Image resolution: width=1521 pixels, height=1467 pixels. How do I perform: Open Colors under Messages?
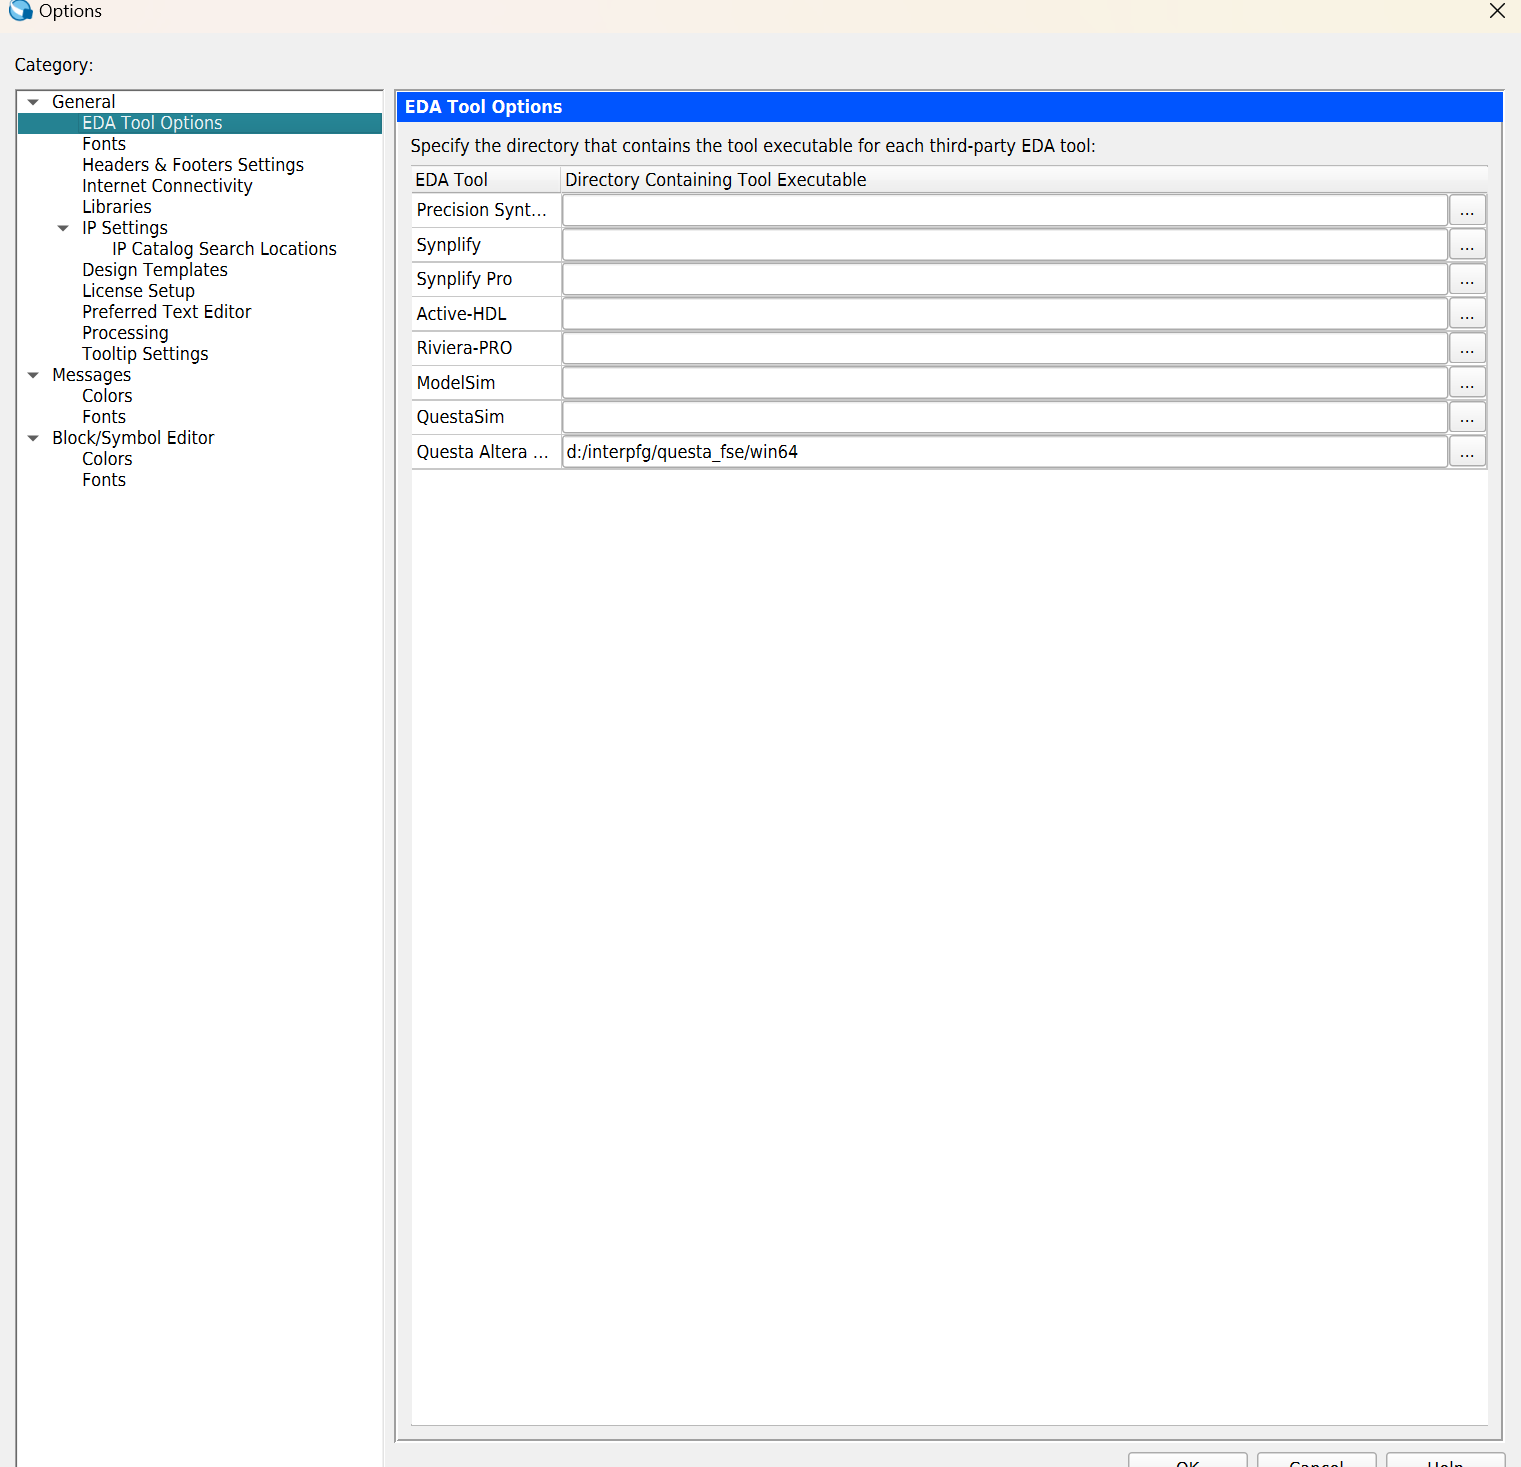(x=107, y=396)
